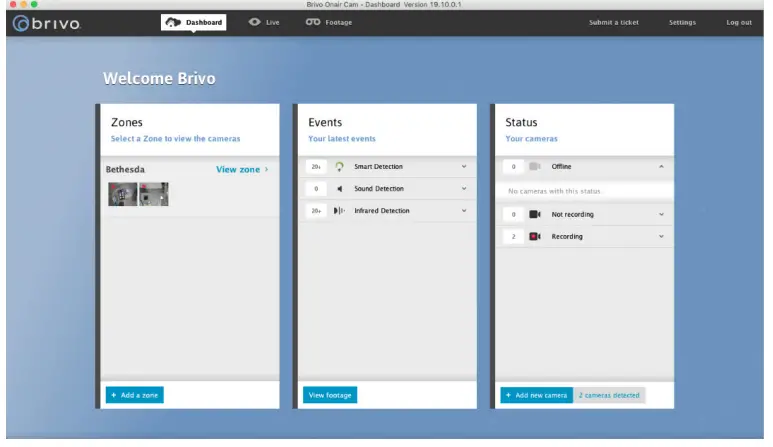Click the Bethesda zone name
The image size is (773, 447).
[x=125, y=169]
